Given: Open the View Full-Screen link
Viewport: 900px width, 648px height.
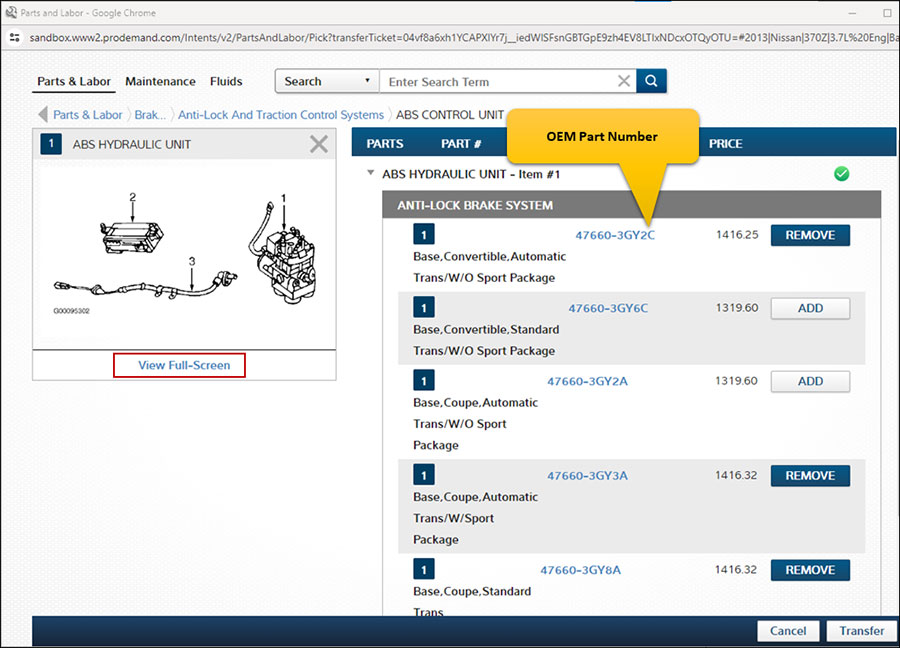Looking at the screenshot, I should coord(184,366).
